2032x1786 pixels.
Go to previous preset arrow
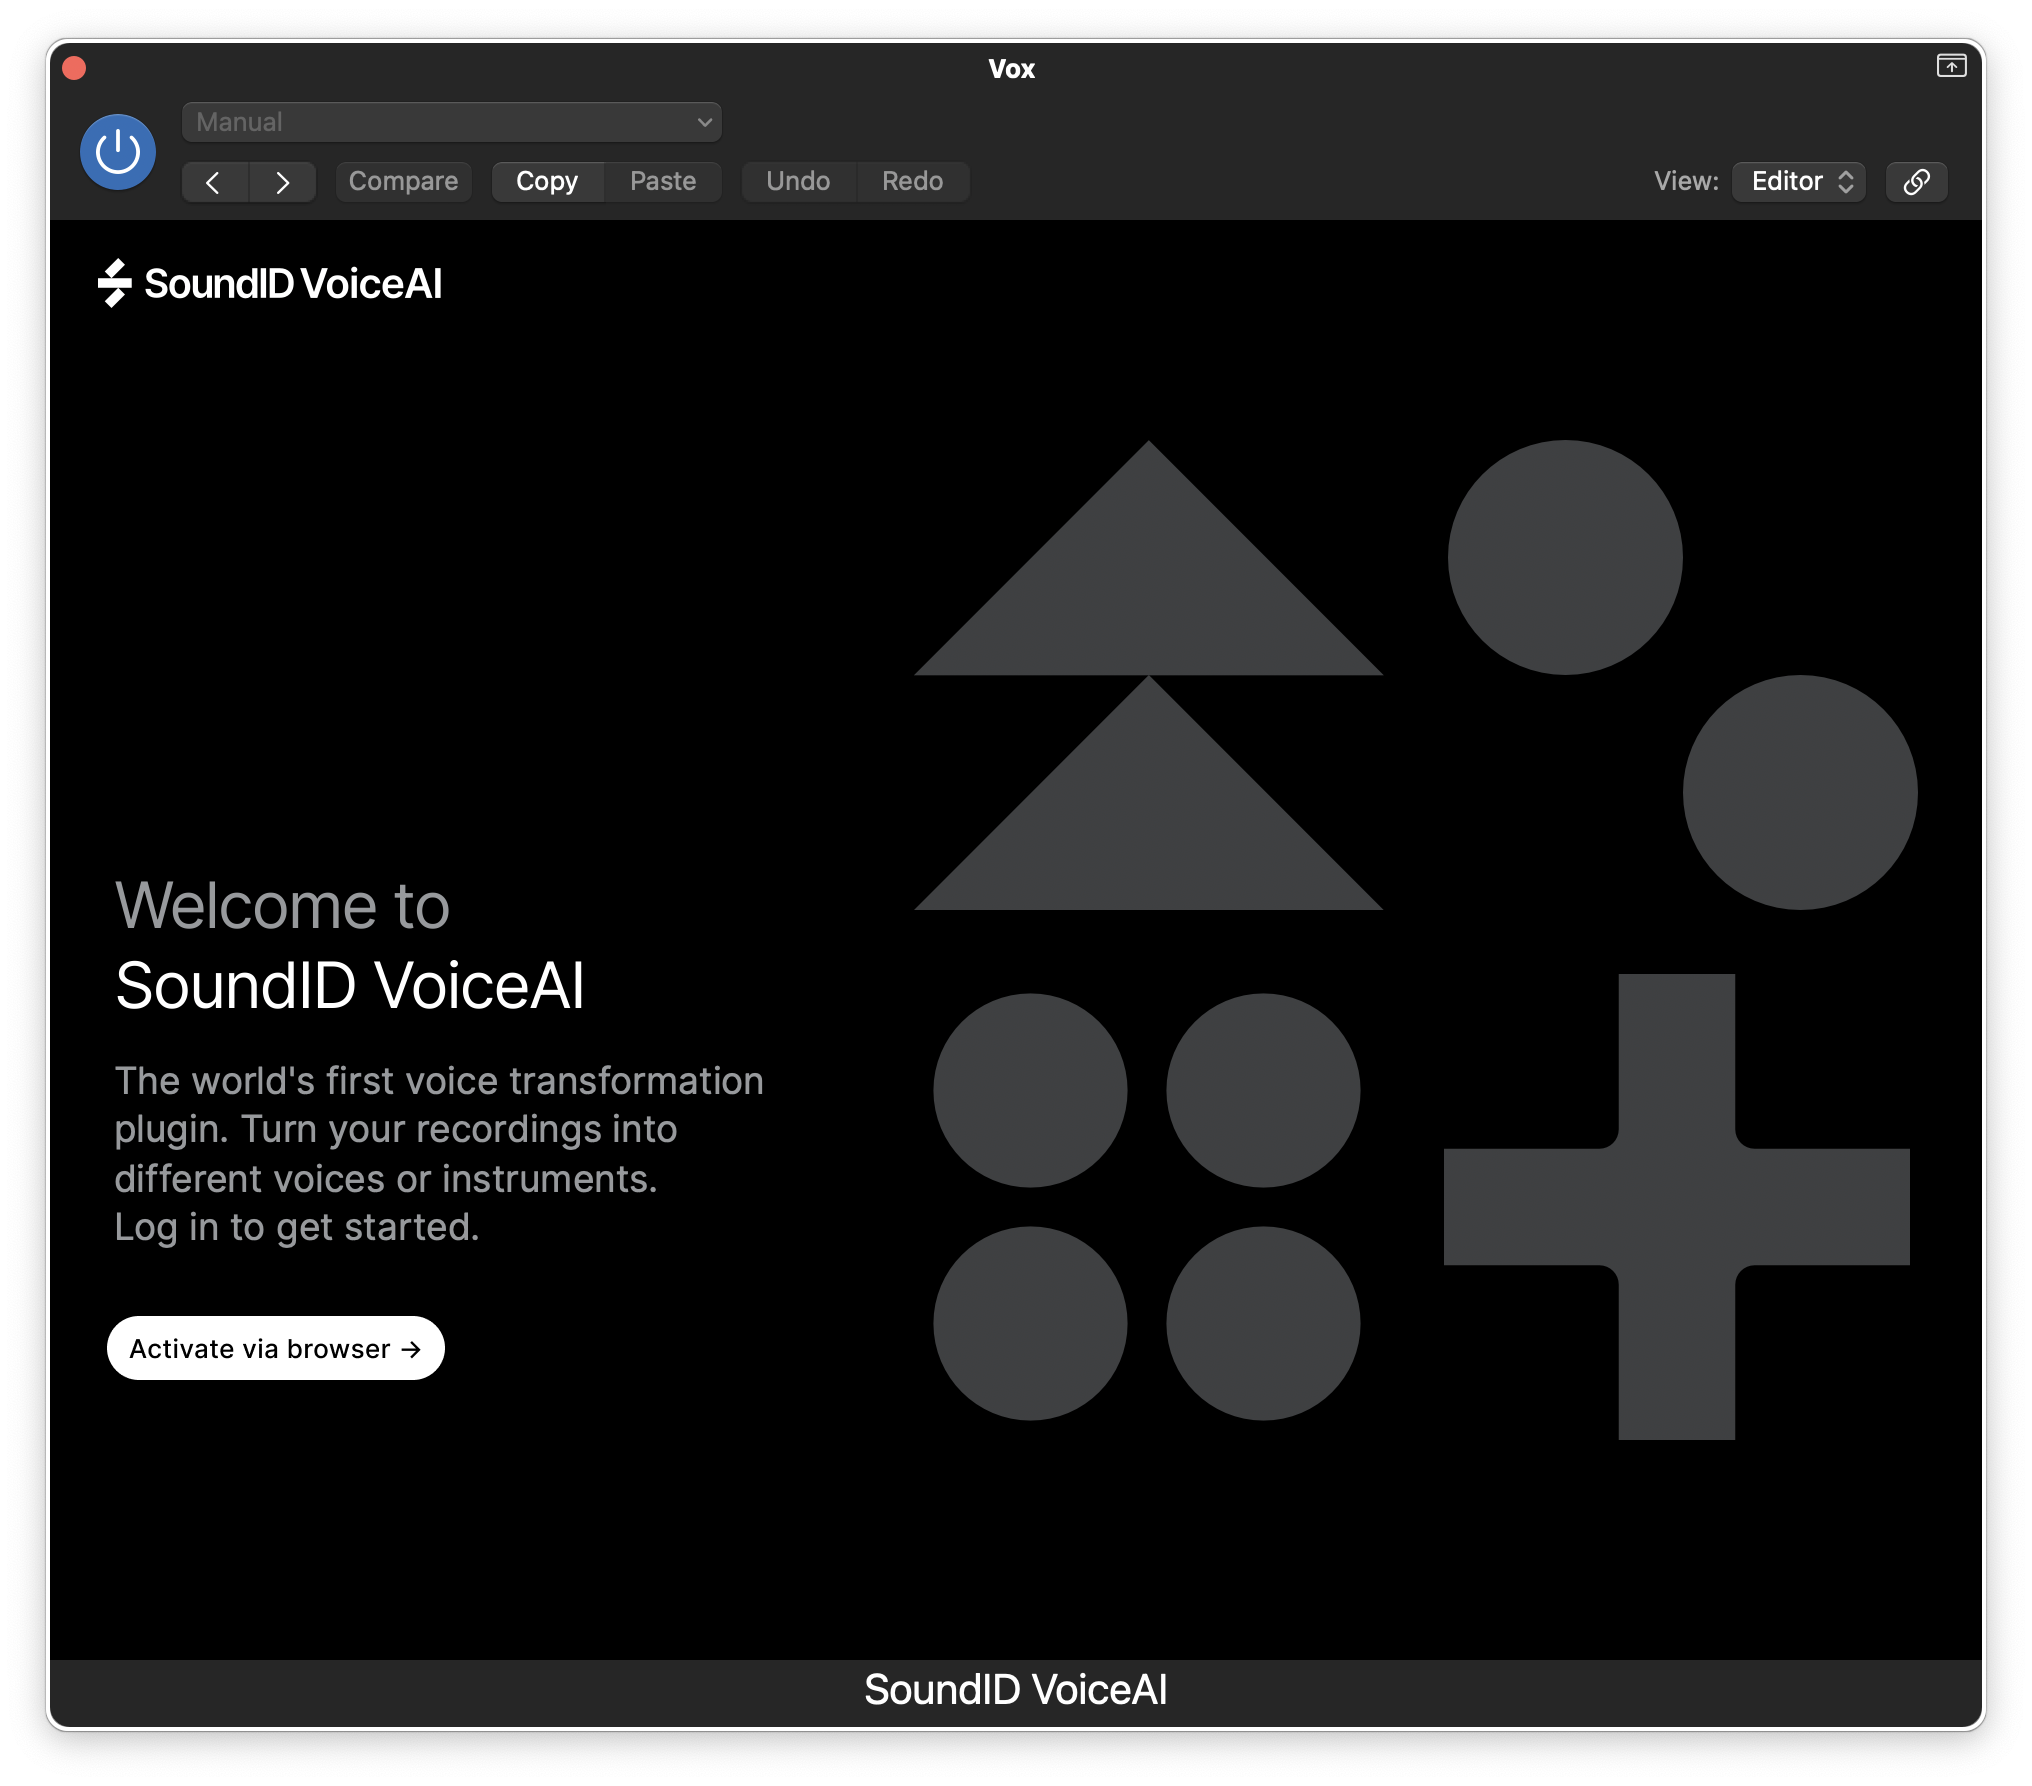click(214, 182)
